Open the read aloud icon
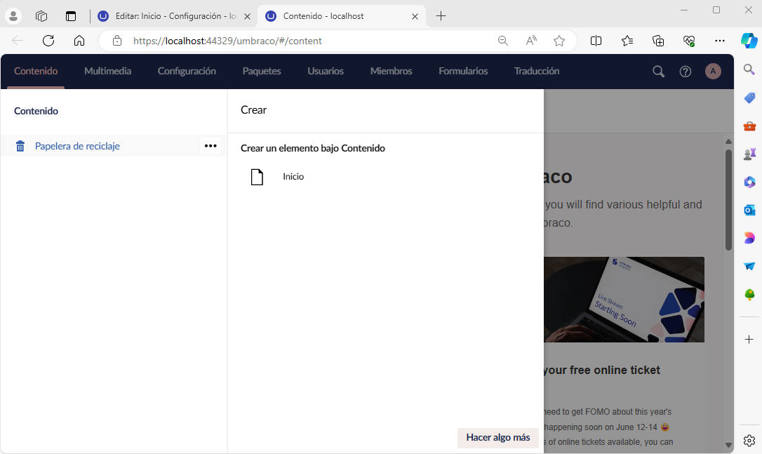 (531, 41)
